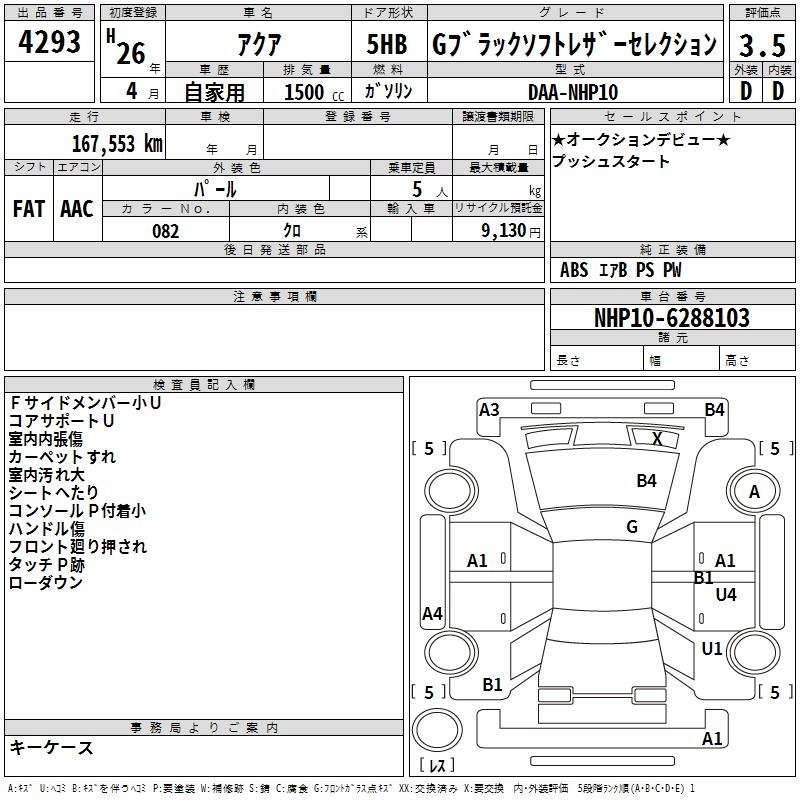
Task: Select mileage value 167,553 km
Action: 117,144
